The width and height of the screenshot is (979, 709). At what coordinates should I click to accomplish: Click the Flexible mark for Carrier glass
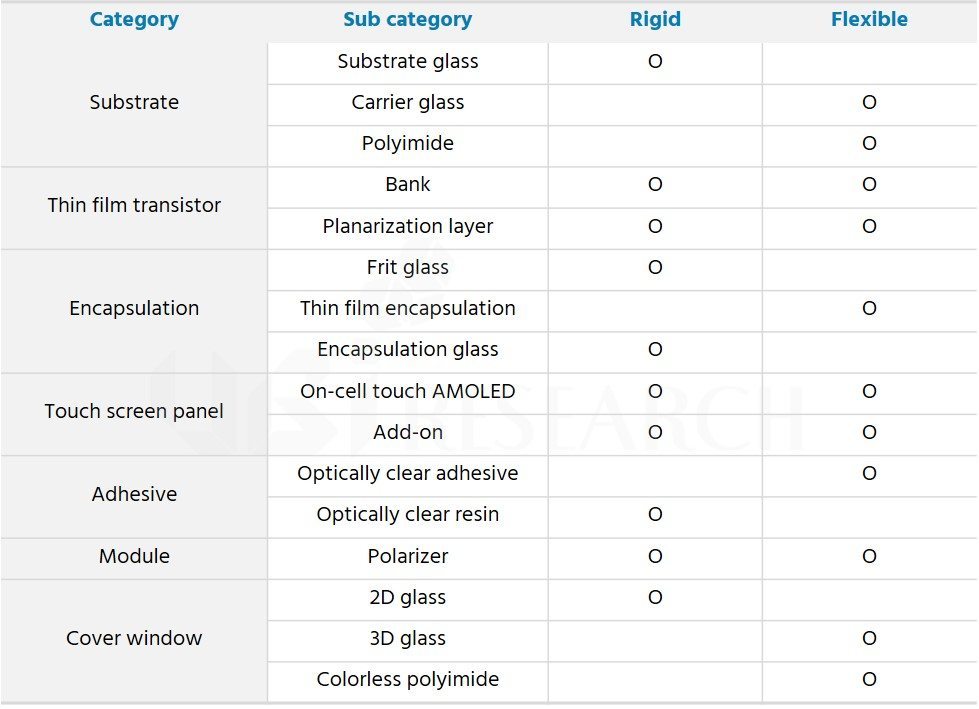click(x=869, y=102)
